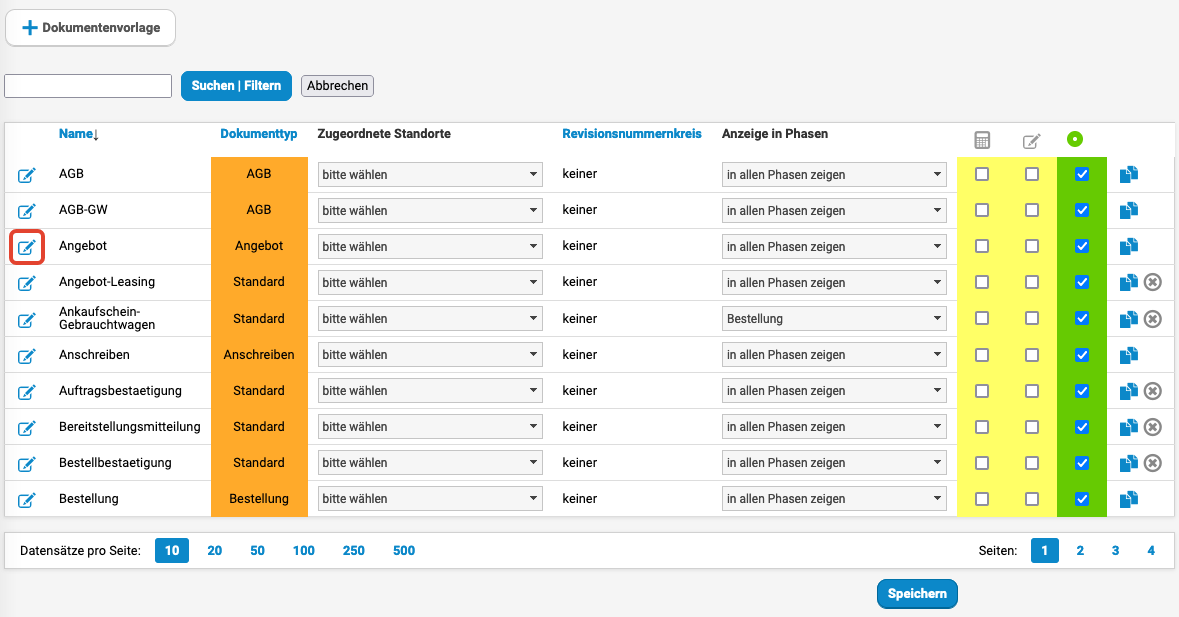
Task: Show 50 records per page
Action: (257, 550)
